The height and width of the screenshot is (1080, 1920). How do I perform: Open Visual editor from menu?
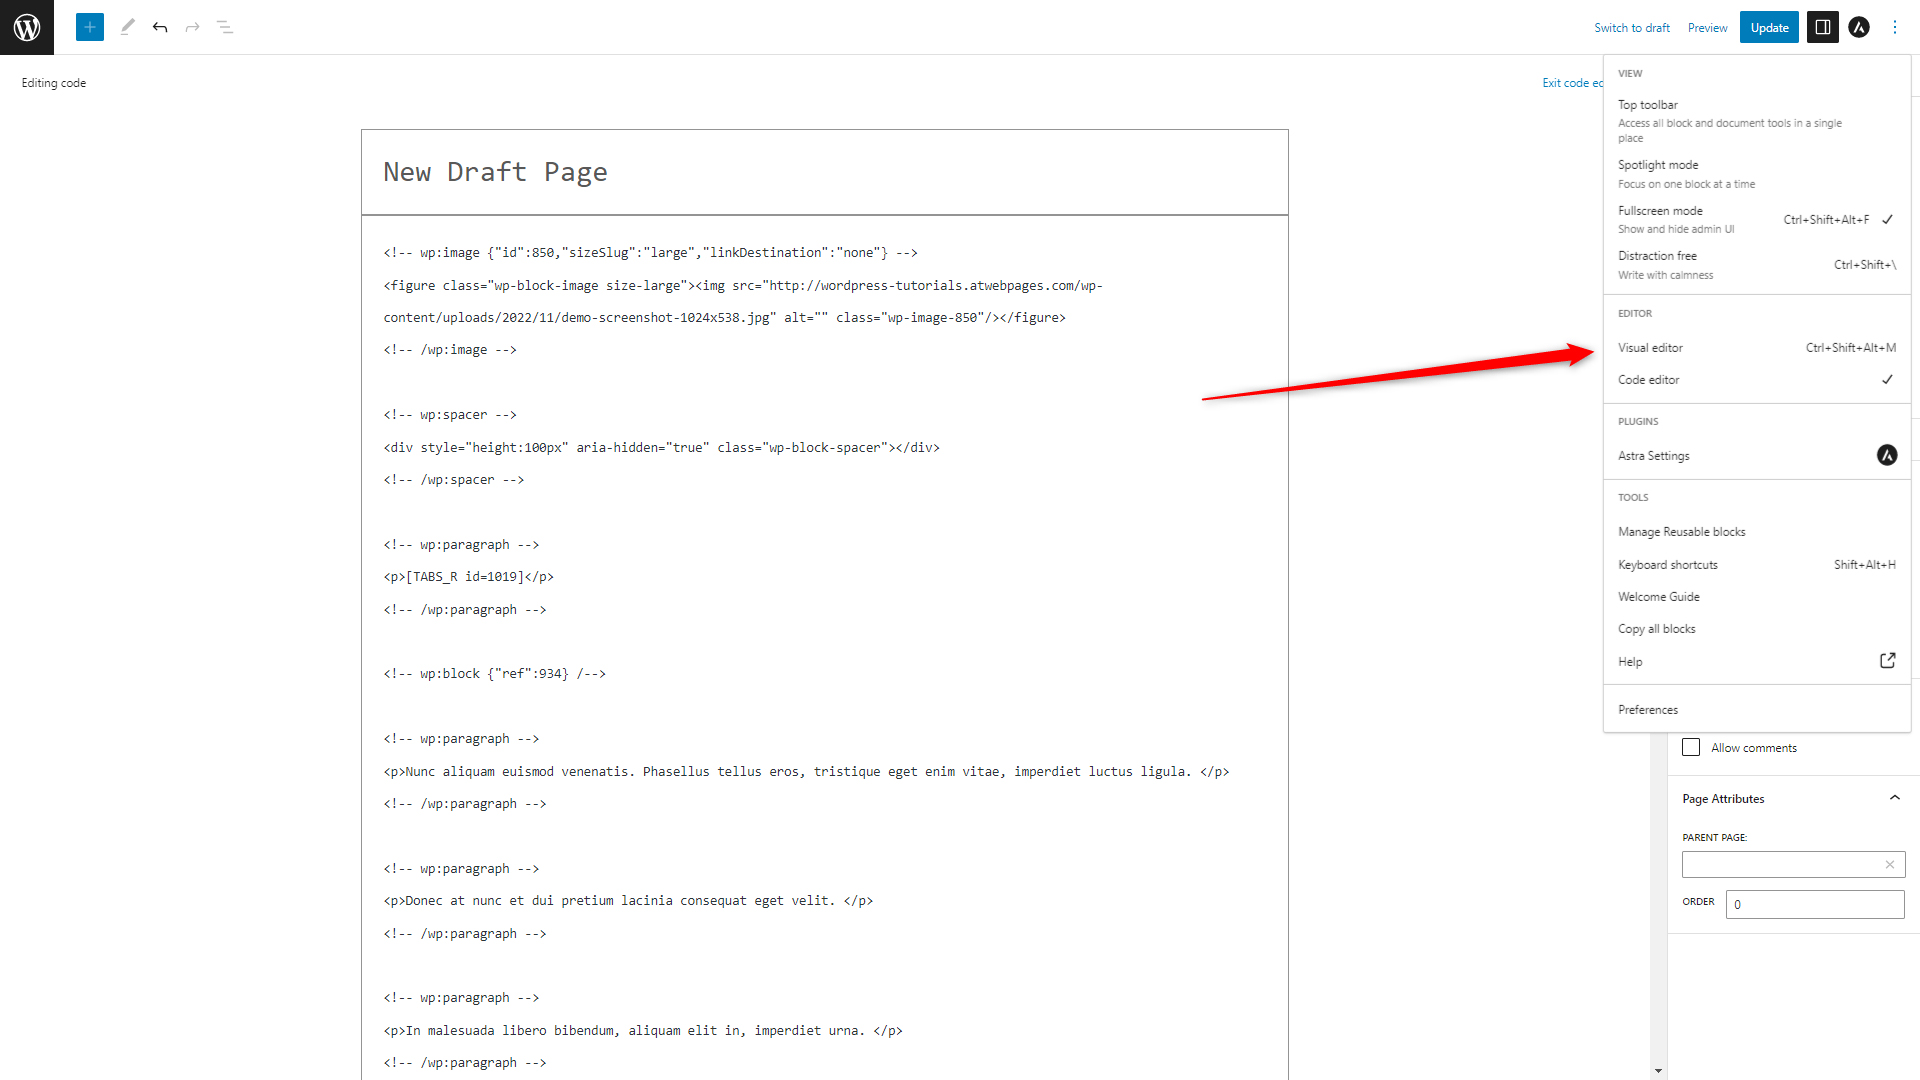(1650, 347)
